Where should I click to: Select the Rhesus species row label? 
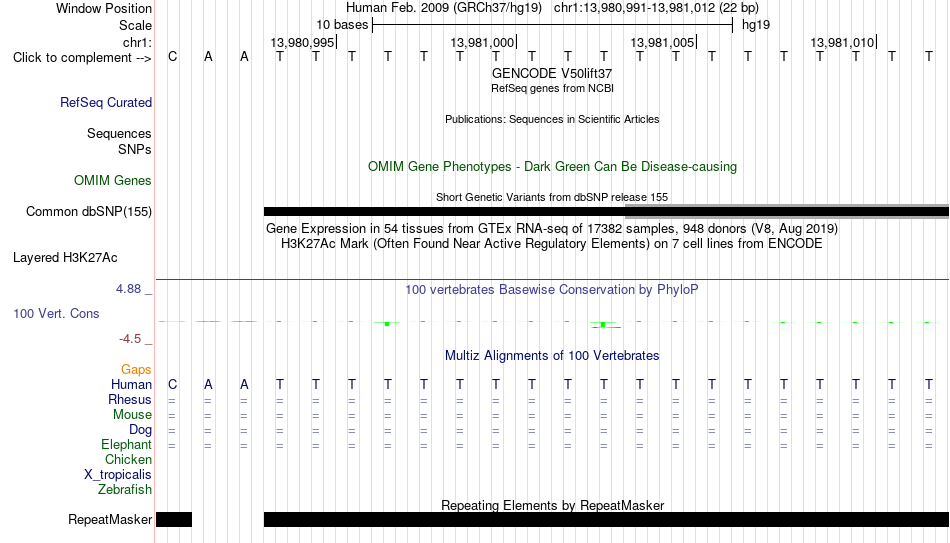130,399
